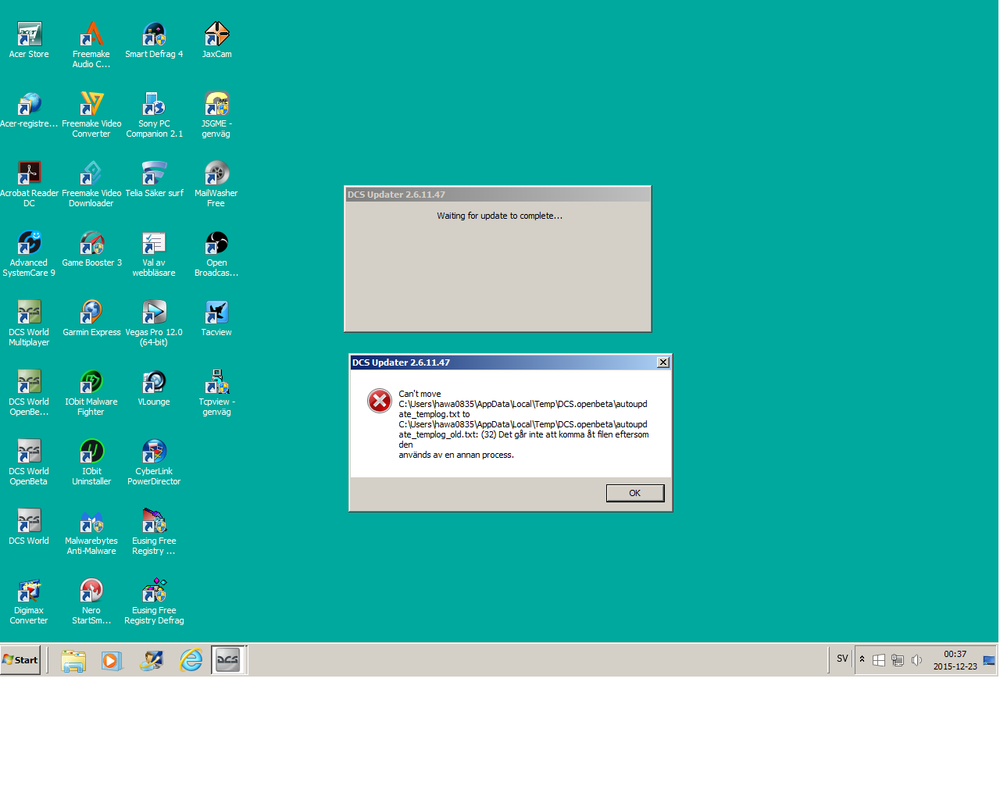Open Windows Media Player from the taskbar
Image resolution: width=1000 pixels, height=800 pixels.
(111, 660)
